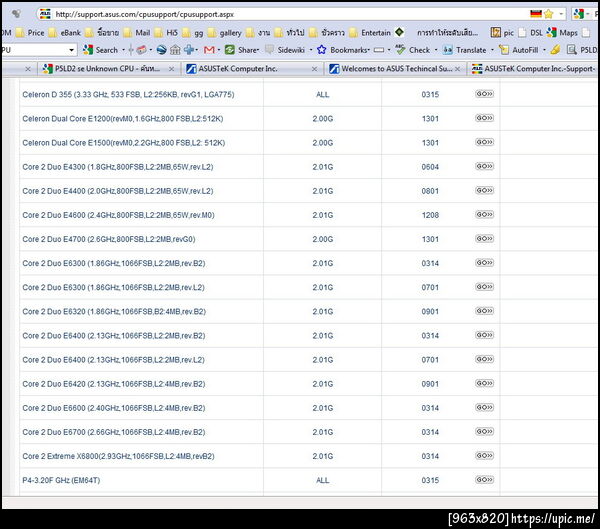The height and width of the screenshot is (529, 600).
Task: Click GO button for Core 2 Duo E6600
Action: coord(484,407)
